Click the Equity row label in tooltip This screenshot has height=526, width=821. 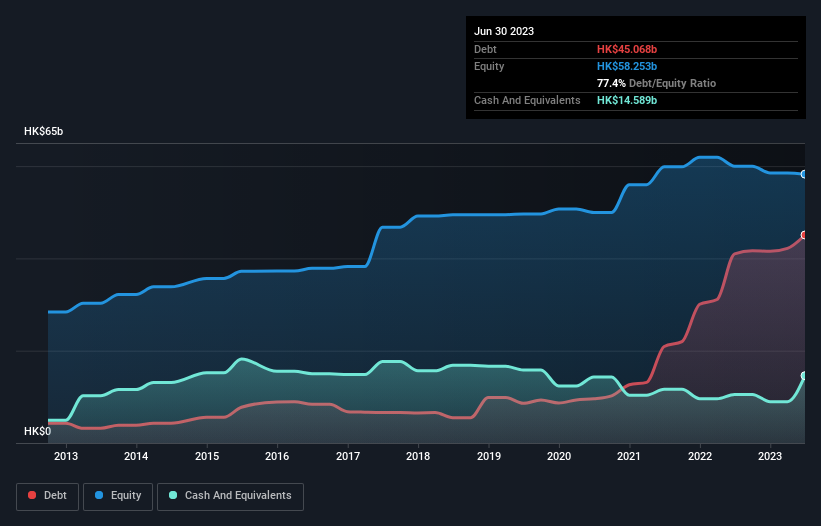489,66
